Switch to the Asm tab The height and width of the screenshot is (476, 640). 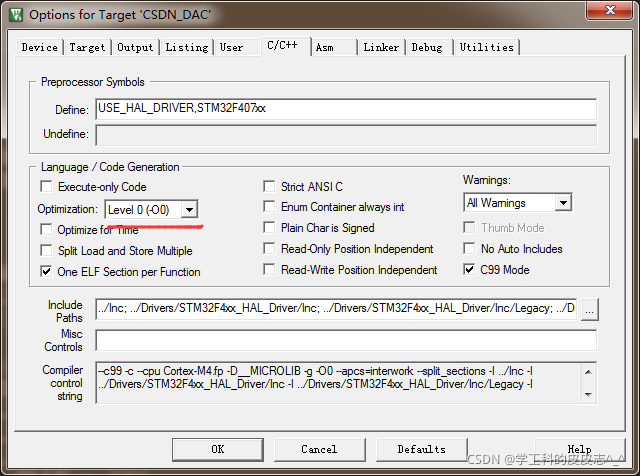click(325, 47)
